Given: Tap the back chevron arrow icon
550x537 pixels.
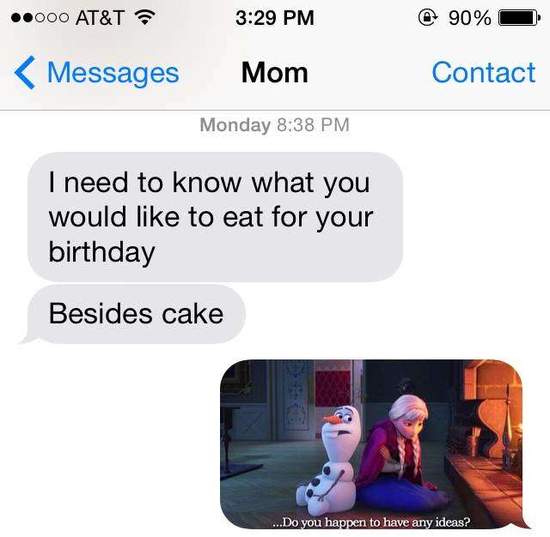Looking at the screenshot, I should point(25,73).
